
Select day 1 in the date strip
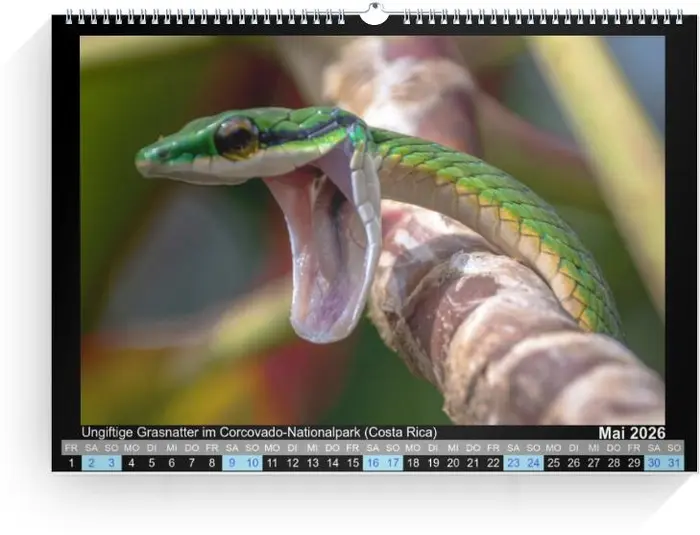coord(71,463)
